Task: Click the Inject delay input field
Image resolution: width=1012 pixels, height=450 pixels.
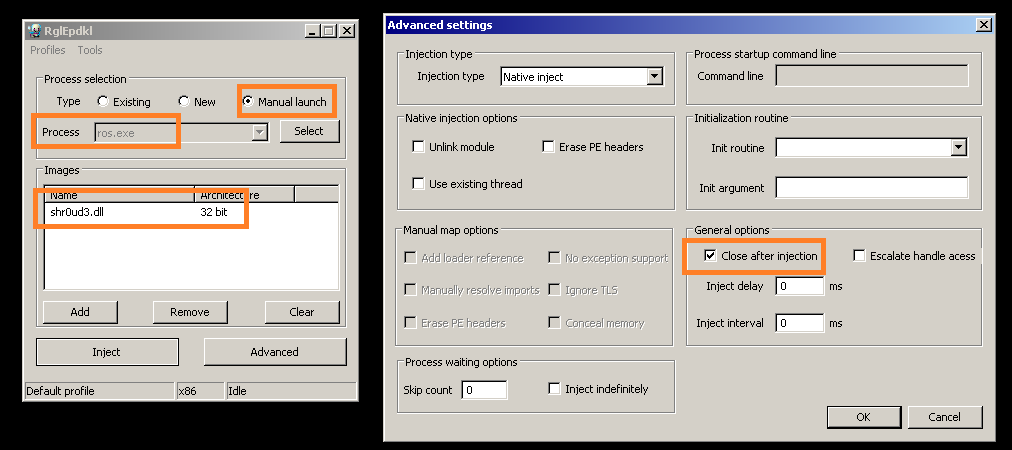Action: pos(799,287)
